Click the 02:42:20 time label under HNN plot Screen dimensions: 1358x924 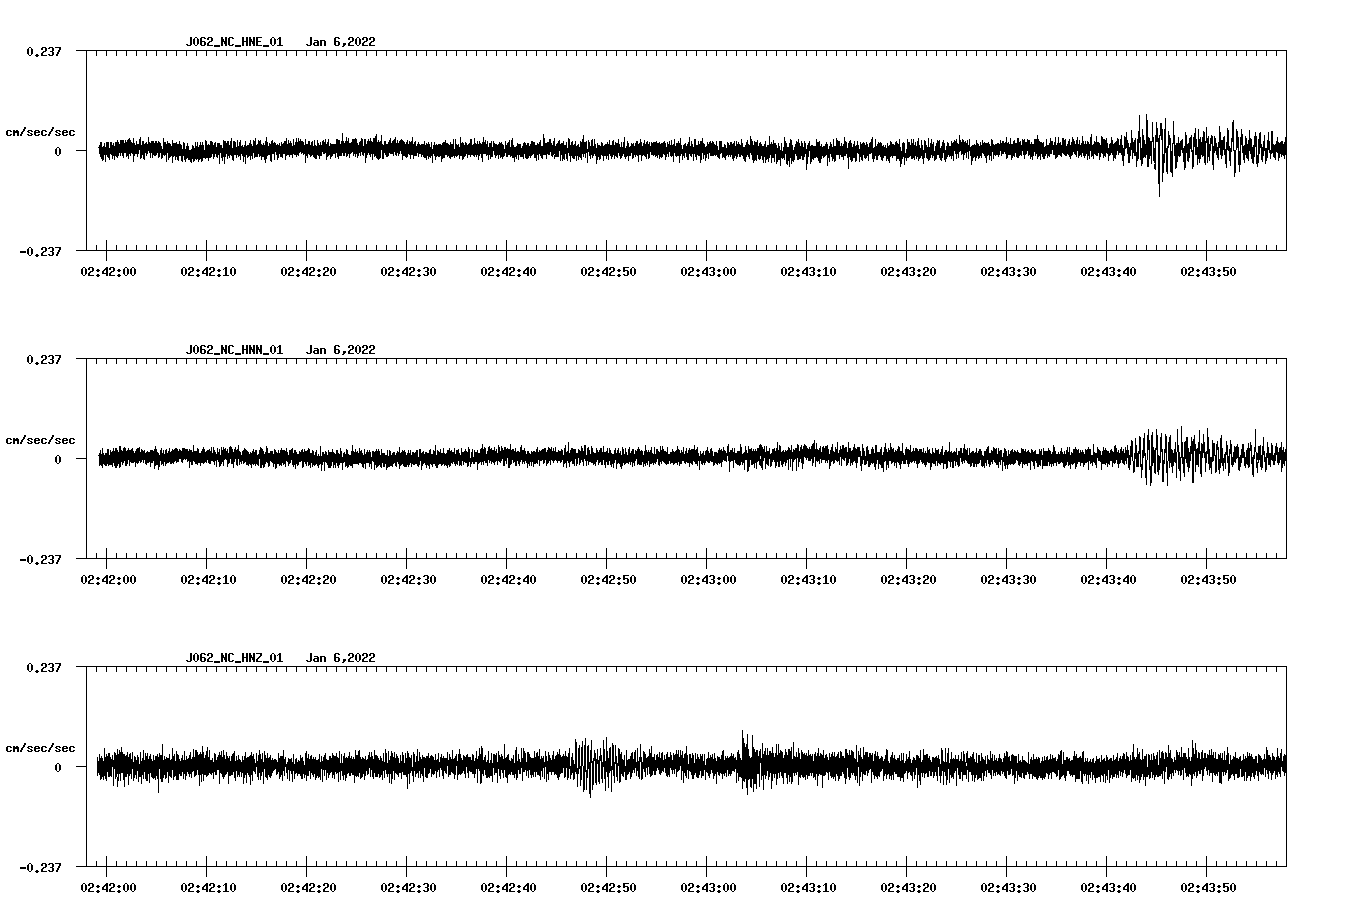(x=308, y=579)
